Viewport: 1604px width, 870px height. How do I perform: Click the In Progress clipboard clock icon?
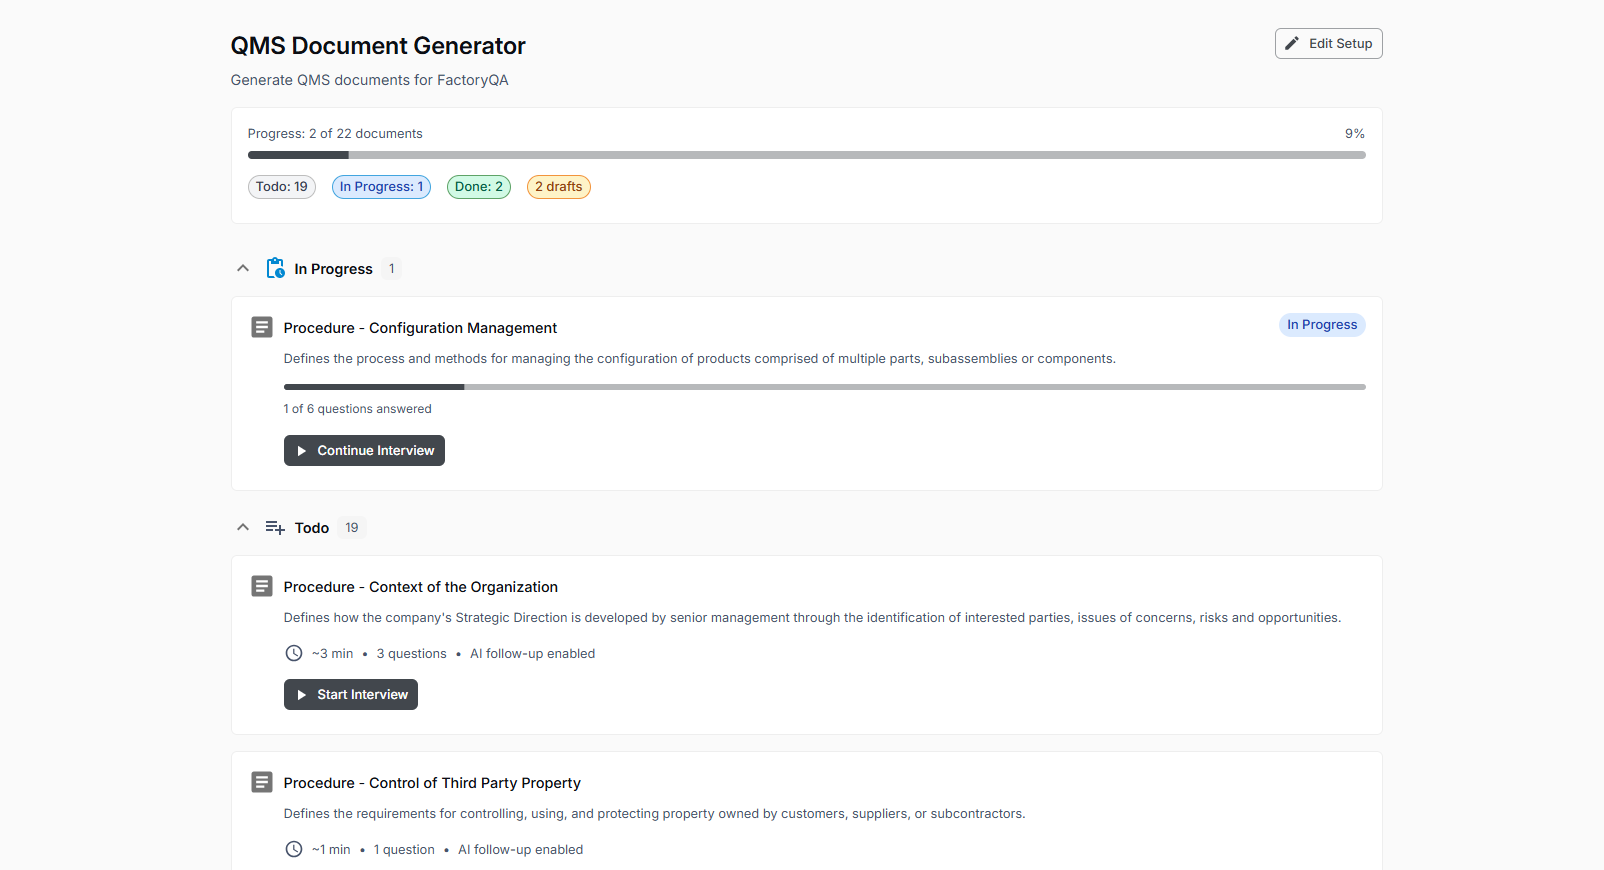pos(275,268)
